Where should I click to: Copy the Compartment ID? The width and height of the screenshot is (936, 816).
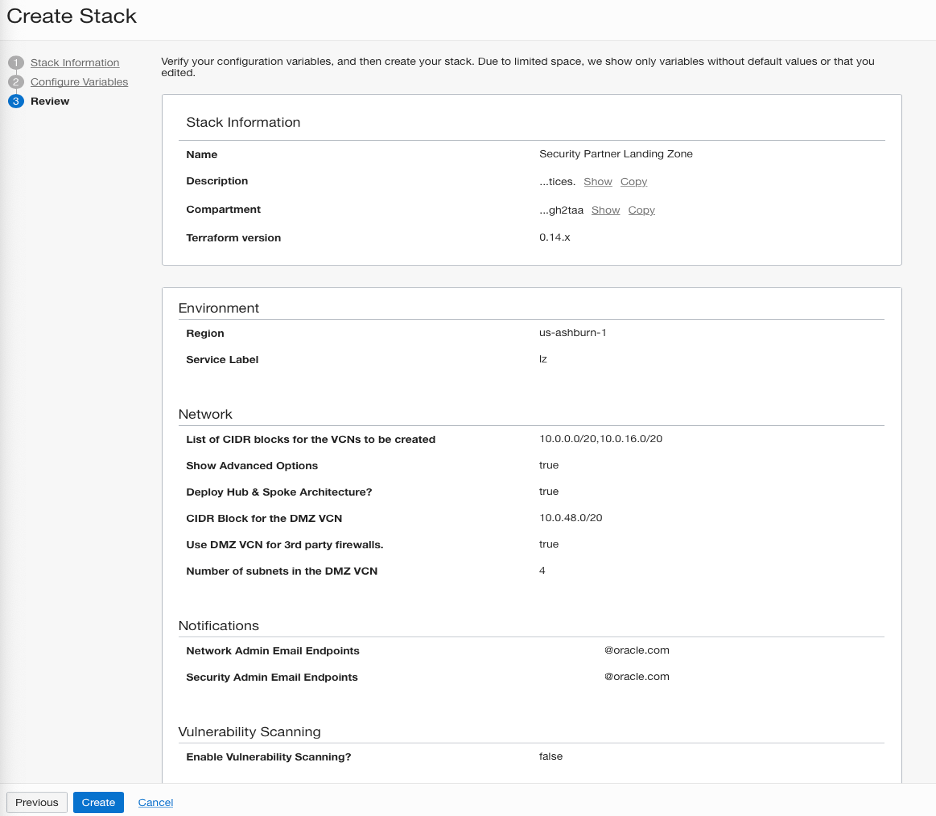point(641,210)
